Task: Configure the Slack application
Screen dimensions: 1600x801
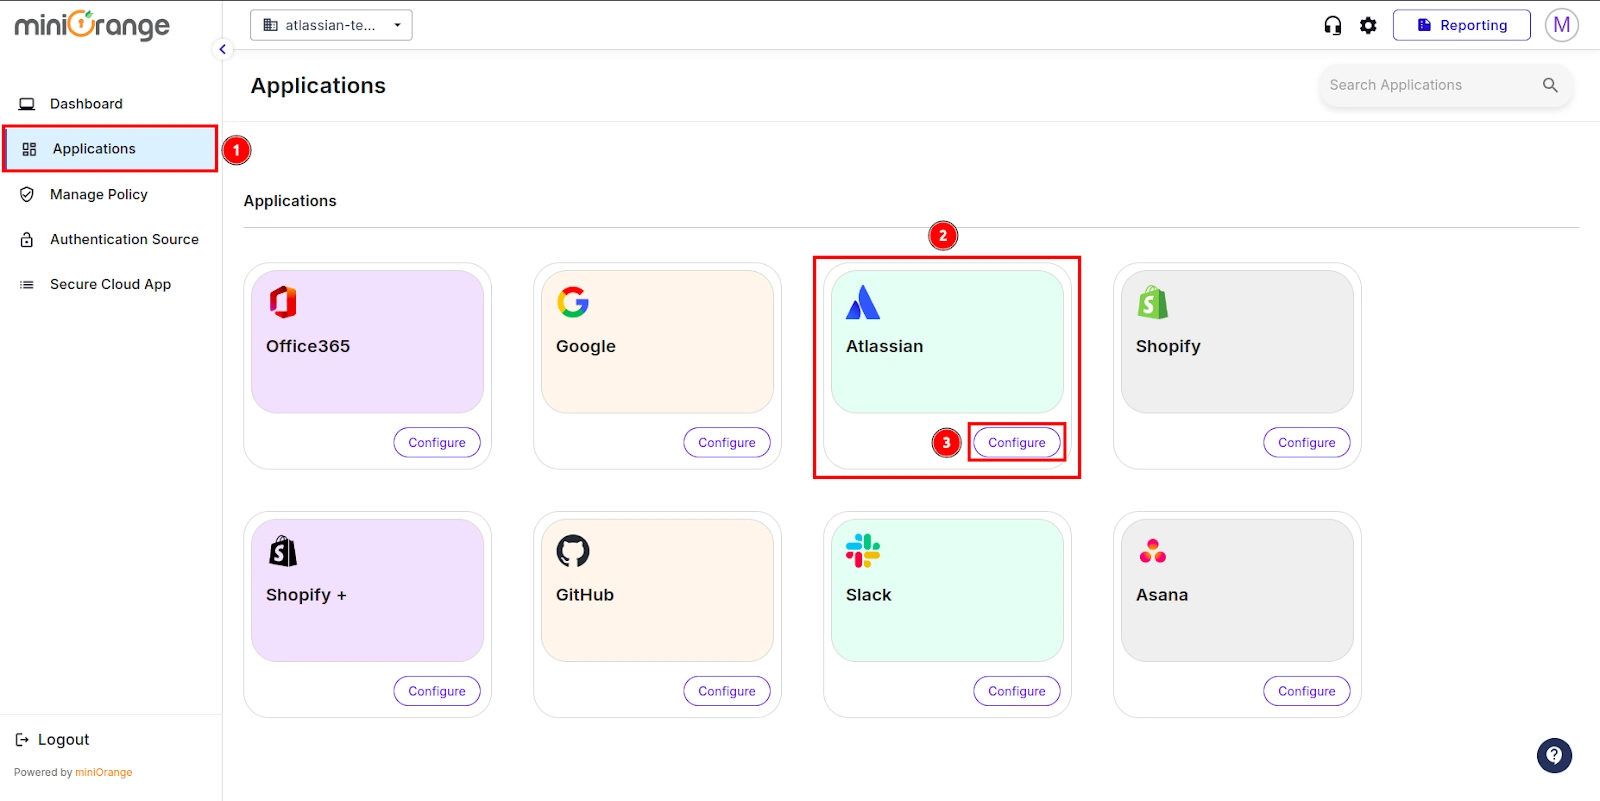Action: tap(1017, 691)
